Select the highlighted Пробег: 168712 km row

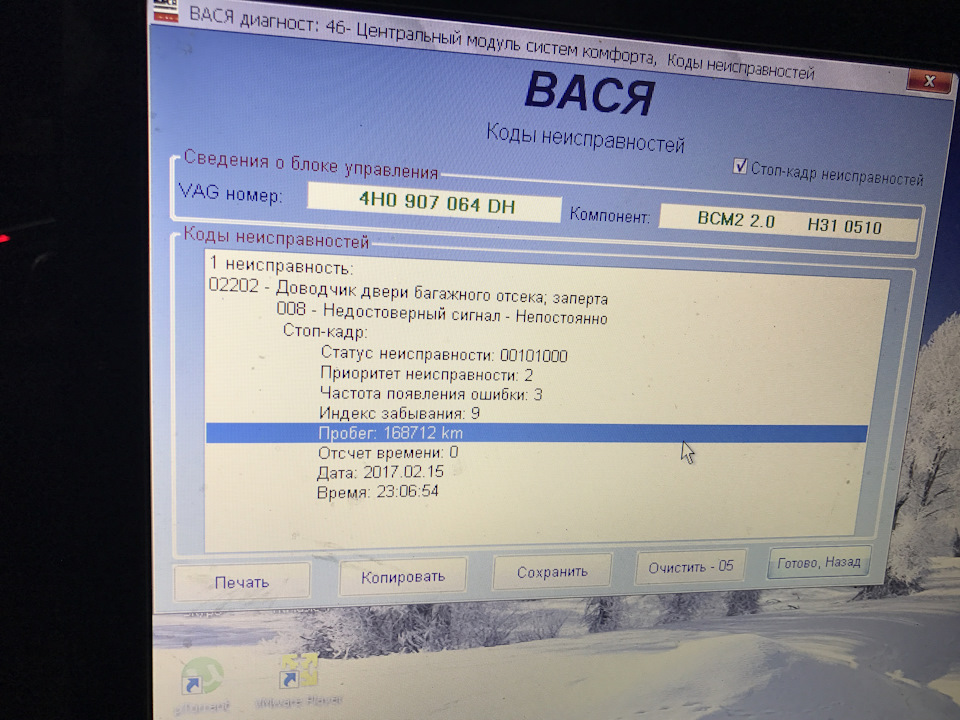click(x=536, y=433)
